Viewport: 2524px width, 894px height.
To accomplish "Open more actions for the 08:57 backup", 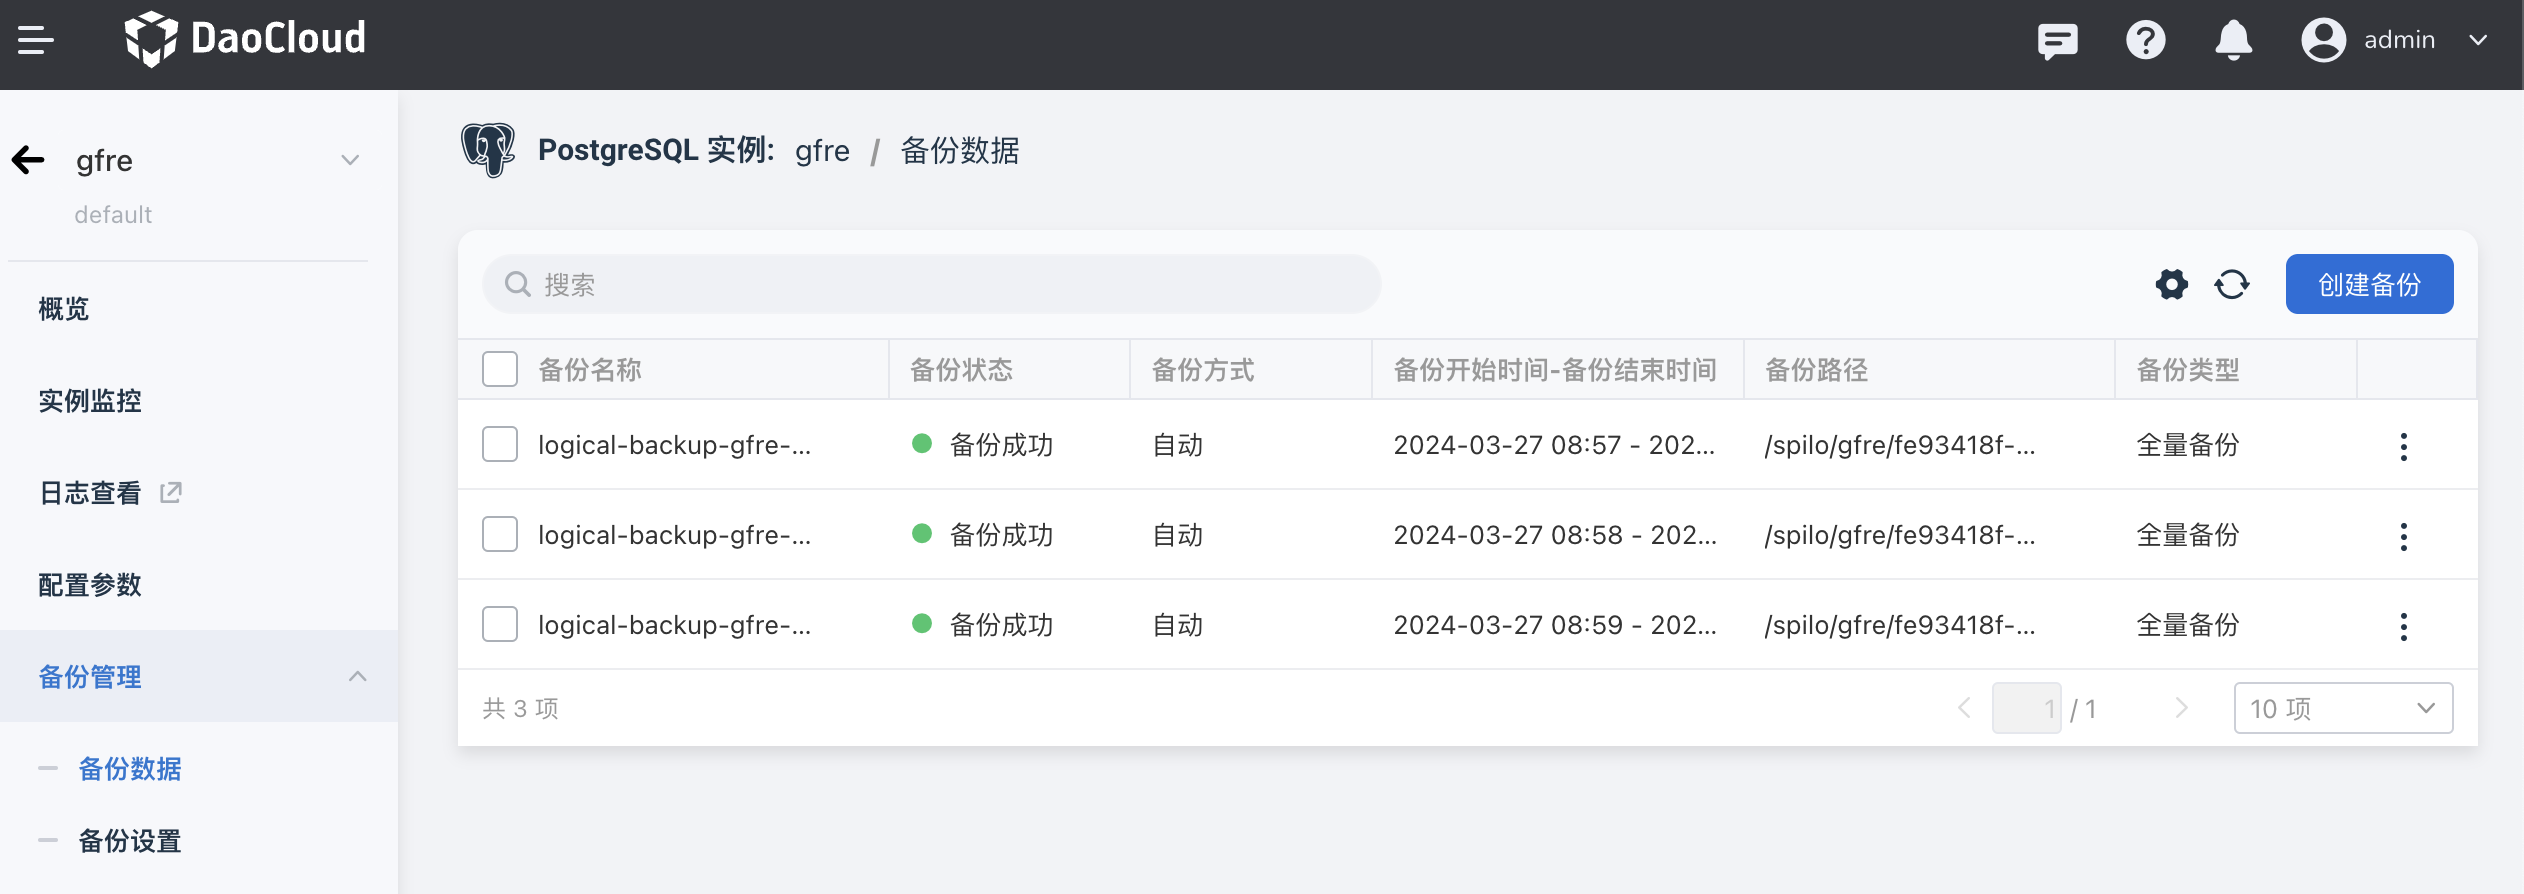I will point(2404,446).
